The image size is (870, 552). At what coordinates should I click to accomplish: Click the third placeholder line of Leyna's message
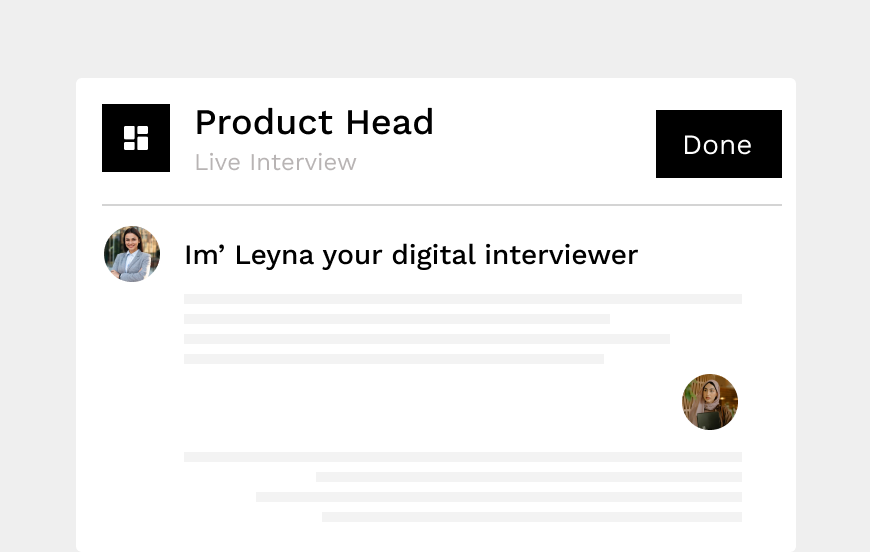(x=426, y=339)
